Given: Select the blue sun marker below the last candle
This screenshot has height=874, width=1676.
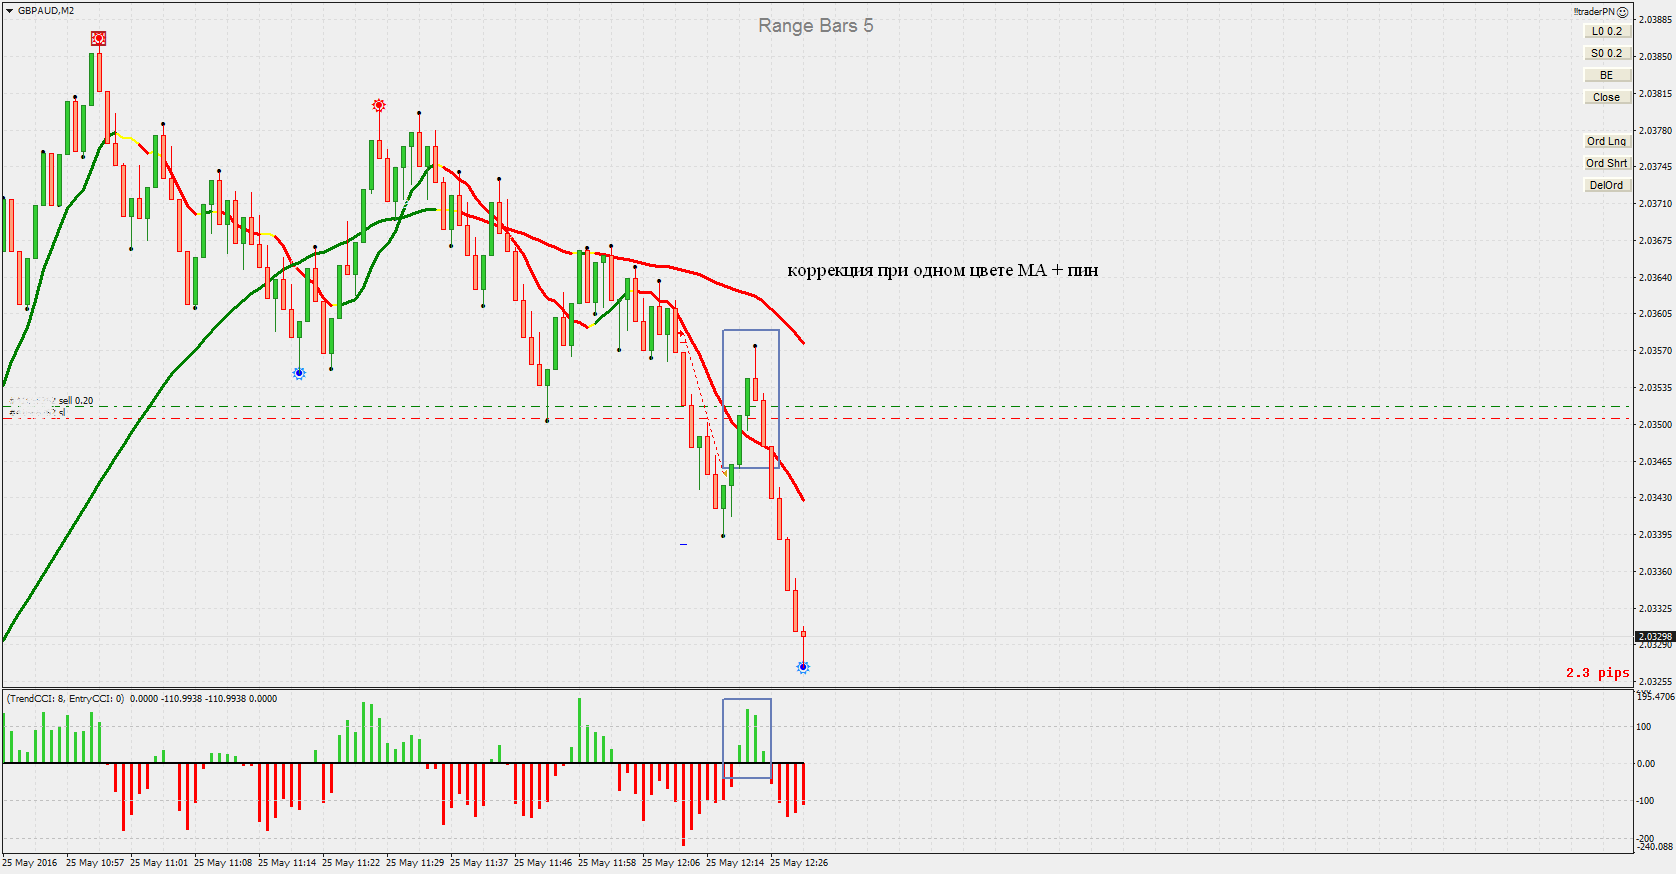Looking at the screenshot, I should click(803, 667).
